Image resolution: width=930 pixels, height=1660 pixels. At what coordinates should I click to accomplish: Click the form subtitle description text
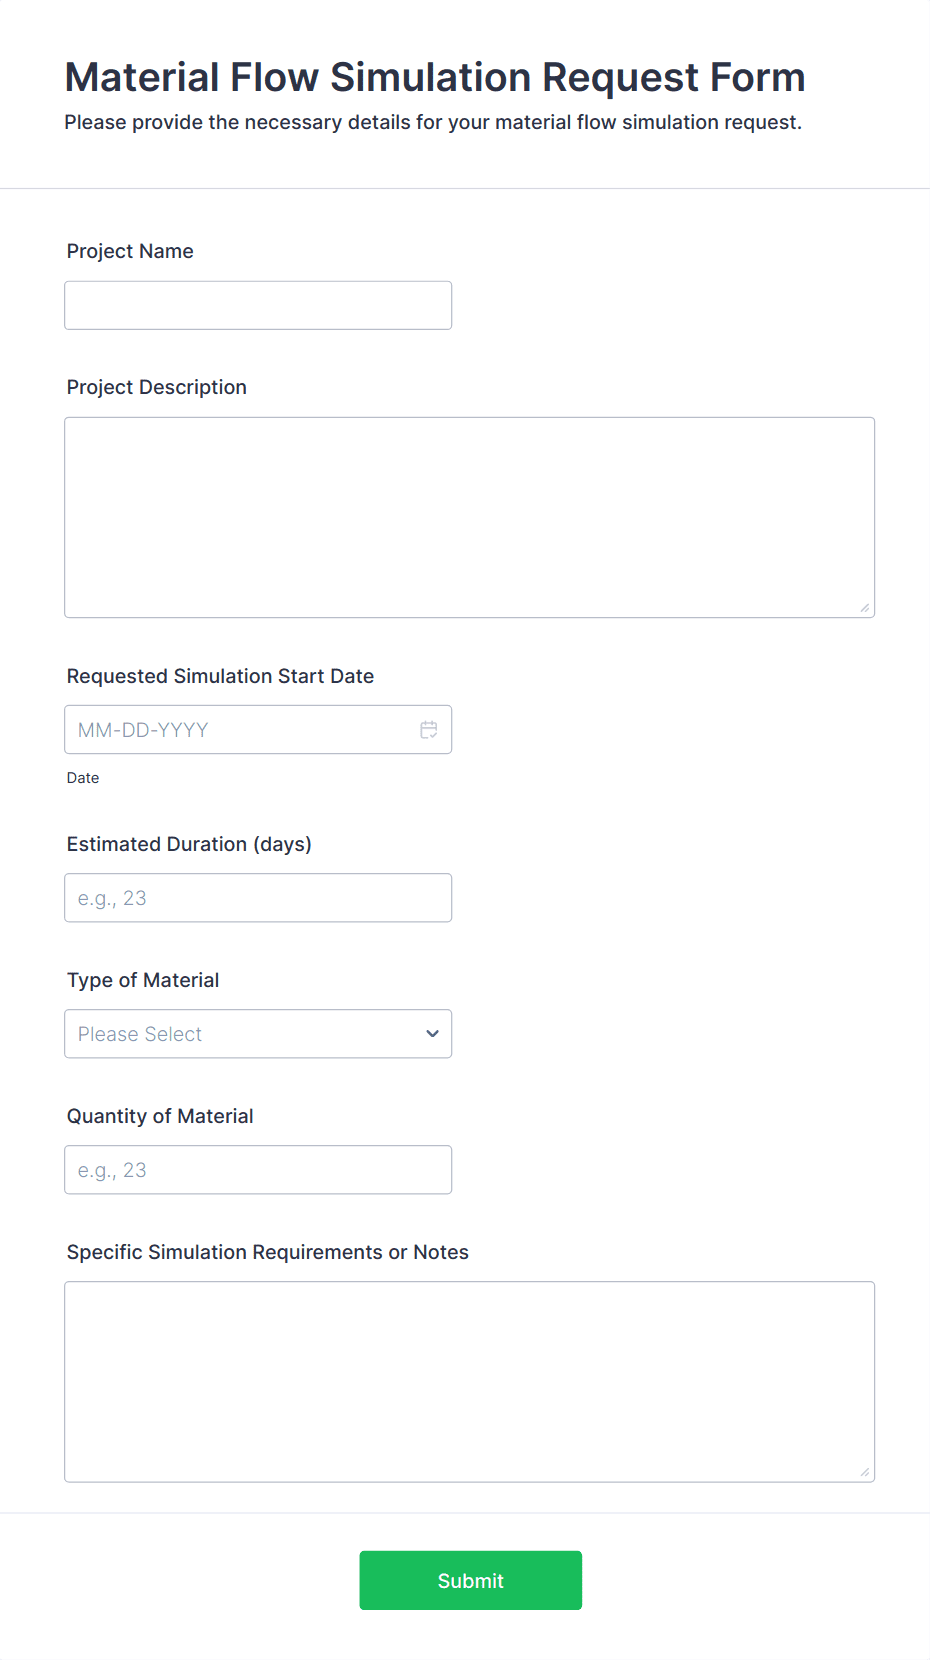pos(433,122)
